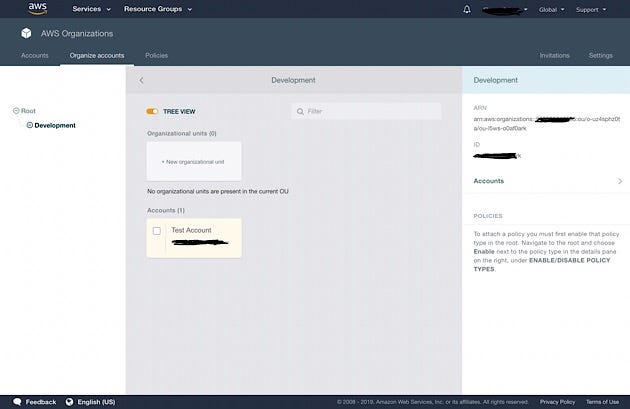630x409 pixels.
Task: Open the Resource Groups dropdown
Action: click(158, 9)
